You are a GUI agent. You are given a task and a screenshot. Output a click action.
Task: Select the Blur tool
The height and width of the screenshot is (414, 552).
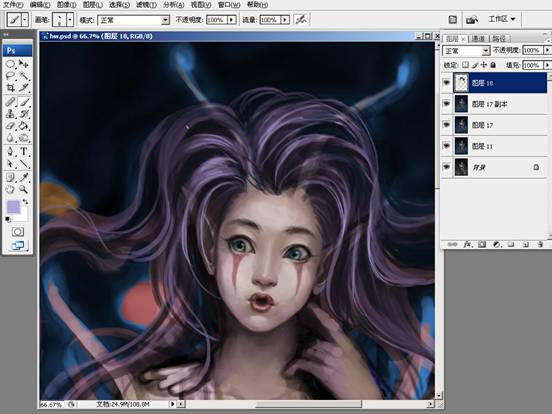(10, 138)
